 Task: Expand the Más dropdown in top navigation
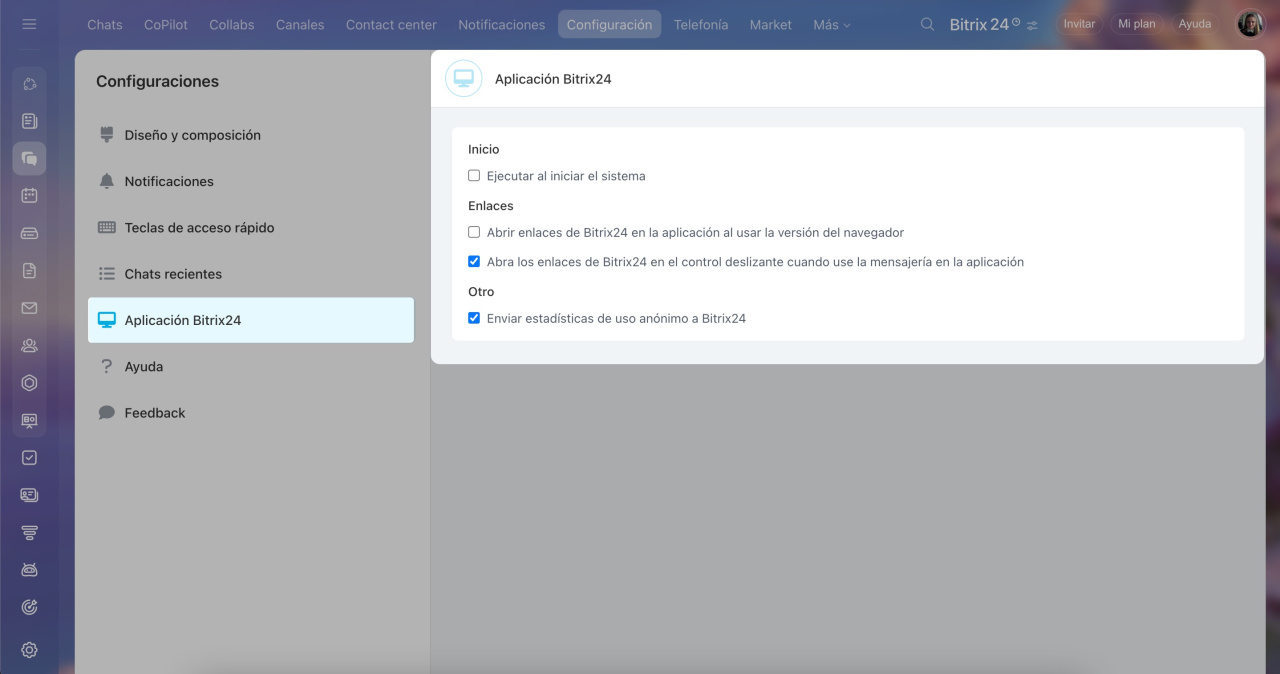pyautogui.click(x=831, y=25)
